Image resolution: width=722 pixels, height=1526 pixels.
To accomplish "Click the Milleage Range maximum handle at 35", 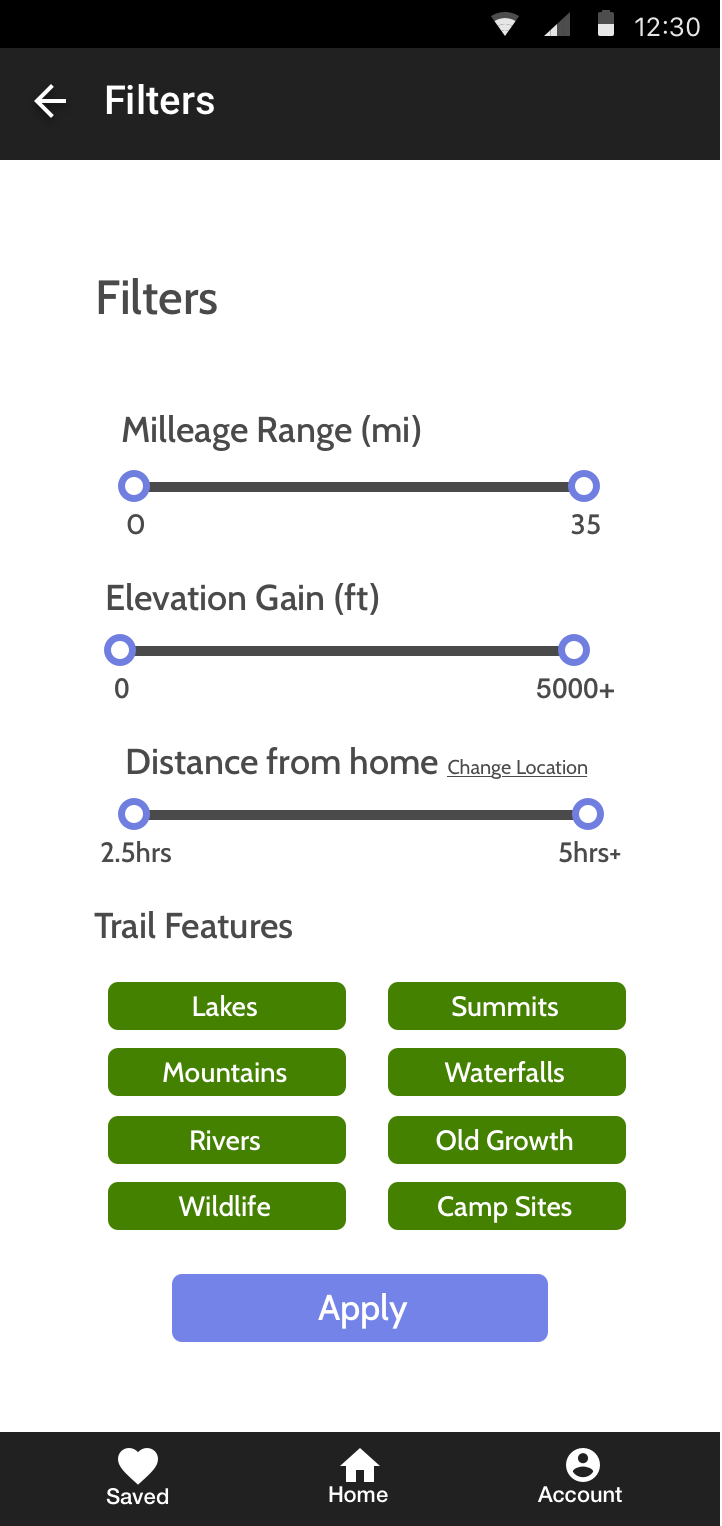I will [x=584, y=487].
